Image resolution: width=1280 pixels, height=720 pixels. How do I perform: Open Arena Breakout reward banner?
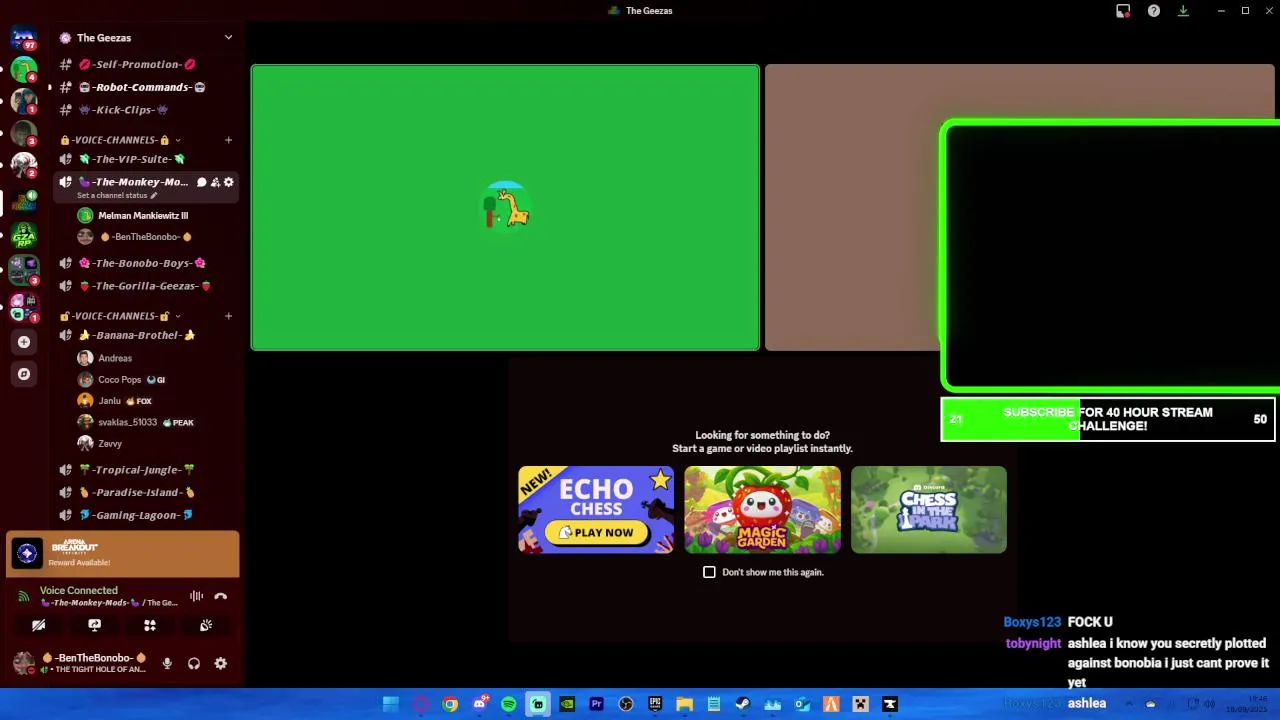point(123,554)
